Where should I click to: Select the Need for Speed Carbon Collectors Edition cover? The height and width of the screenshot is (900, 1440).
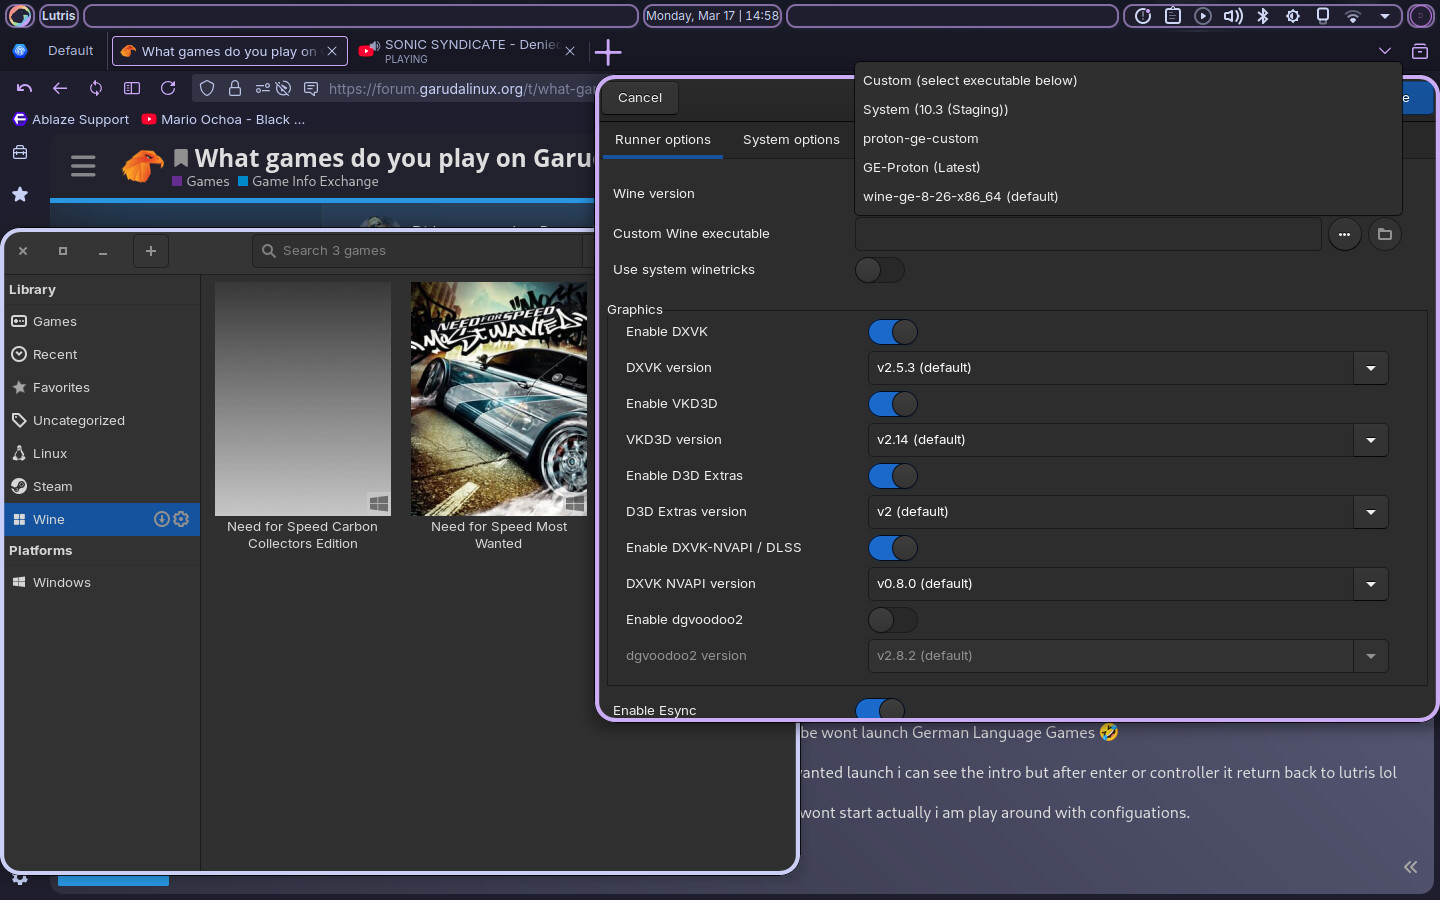303,399
